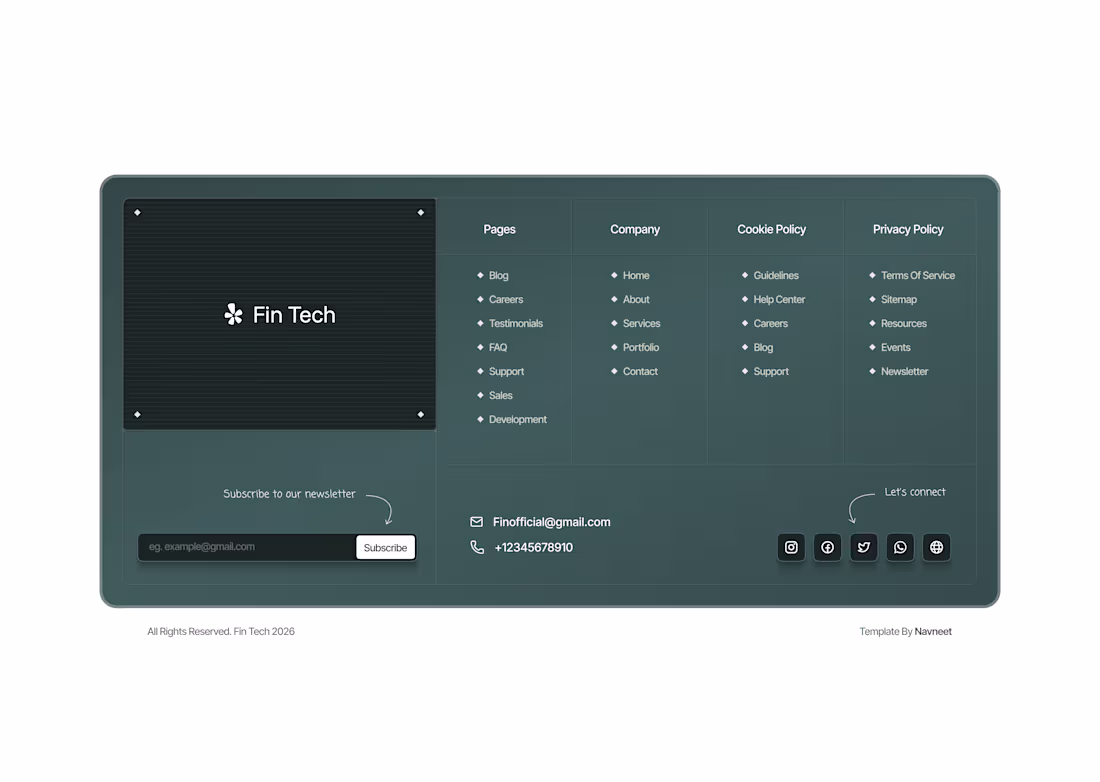
Task: Click the Pages column heading
Action: pos(499,229)
